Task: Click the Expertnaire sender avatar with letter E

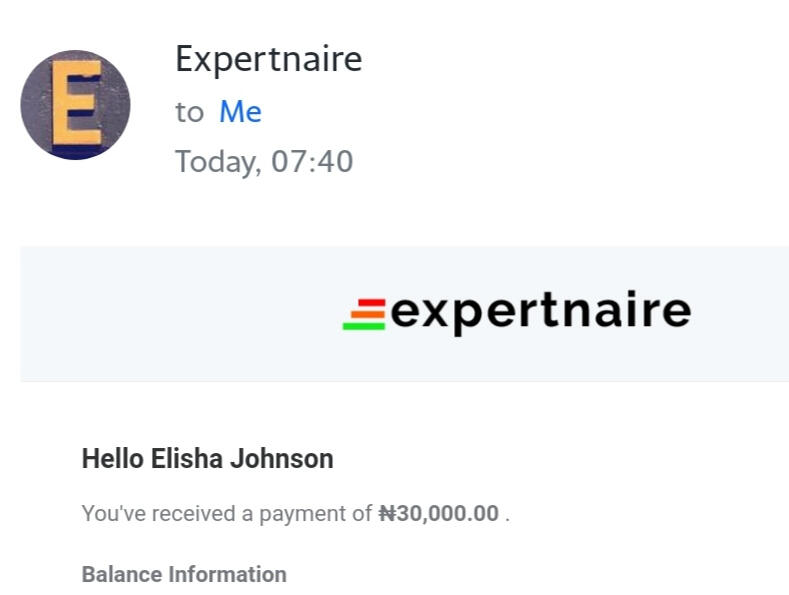Action: [x=75, y=105]
